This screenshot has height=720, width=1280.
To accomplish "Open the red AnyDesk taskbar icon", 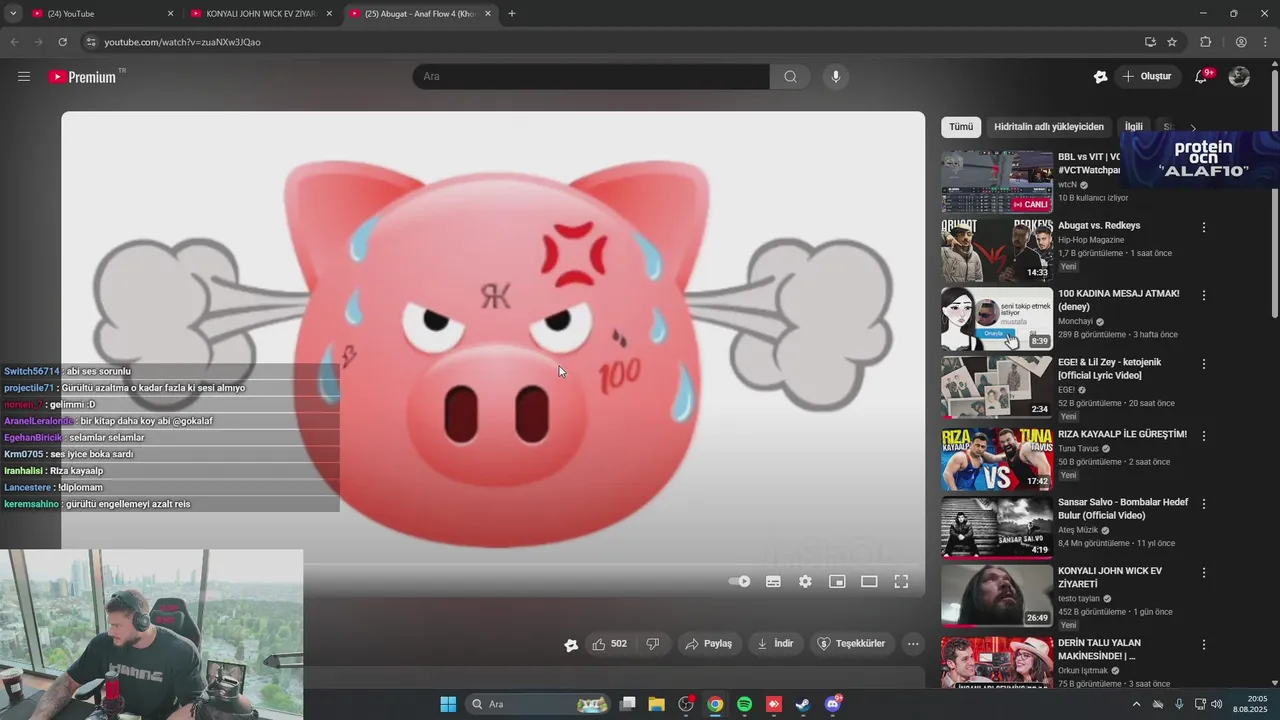I will coord(773,704).
